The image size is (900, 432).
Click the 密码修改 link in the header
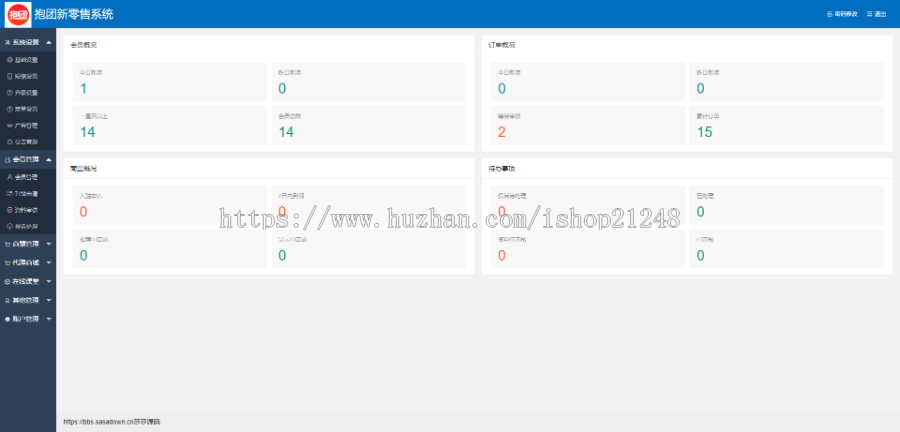tap(845, 14)
